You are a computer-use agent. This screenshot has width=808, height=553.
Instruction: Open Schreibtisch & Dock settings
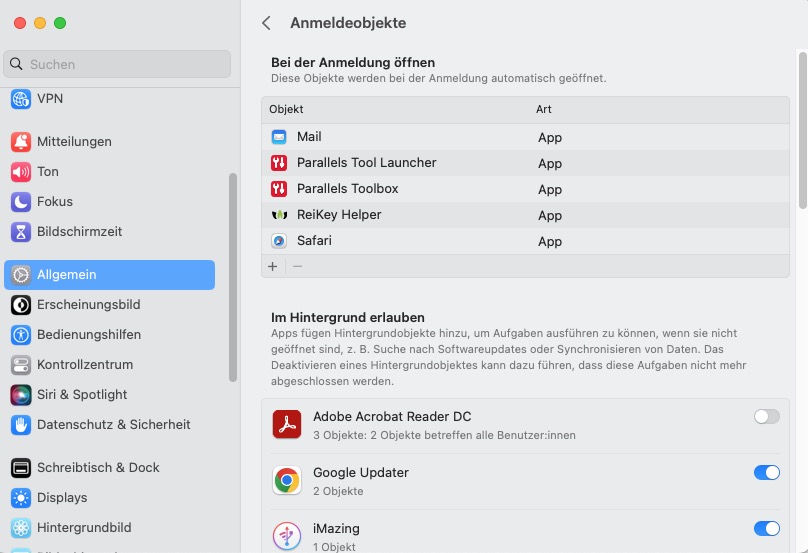pyautogui.click(x=98, y=467)
